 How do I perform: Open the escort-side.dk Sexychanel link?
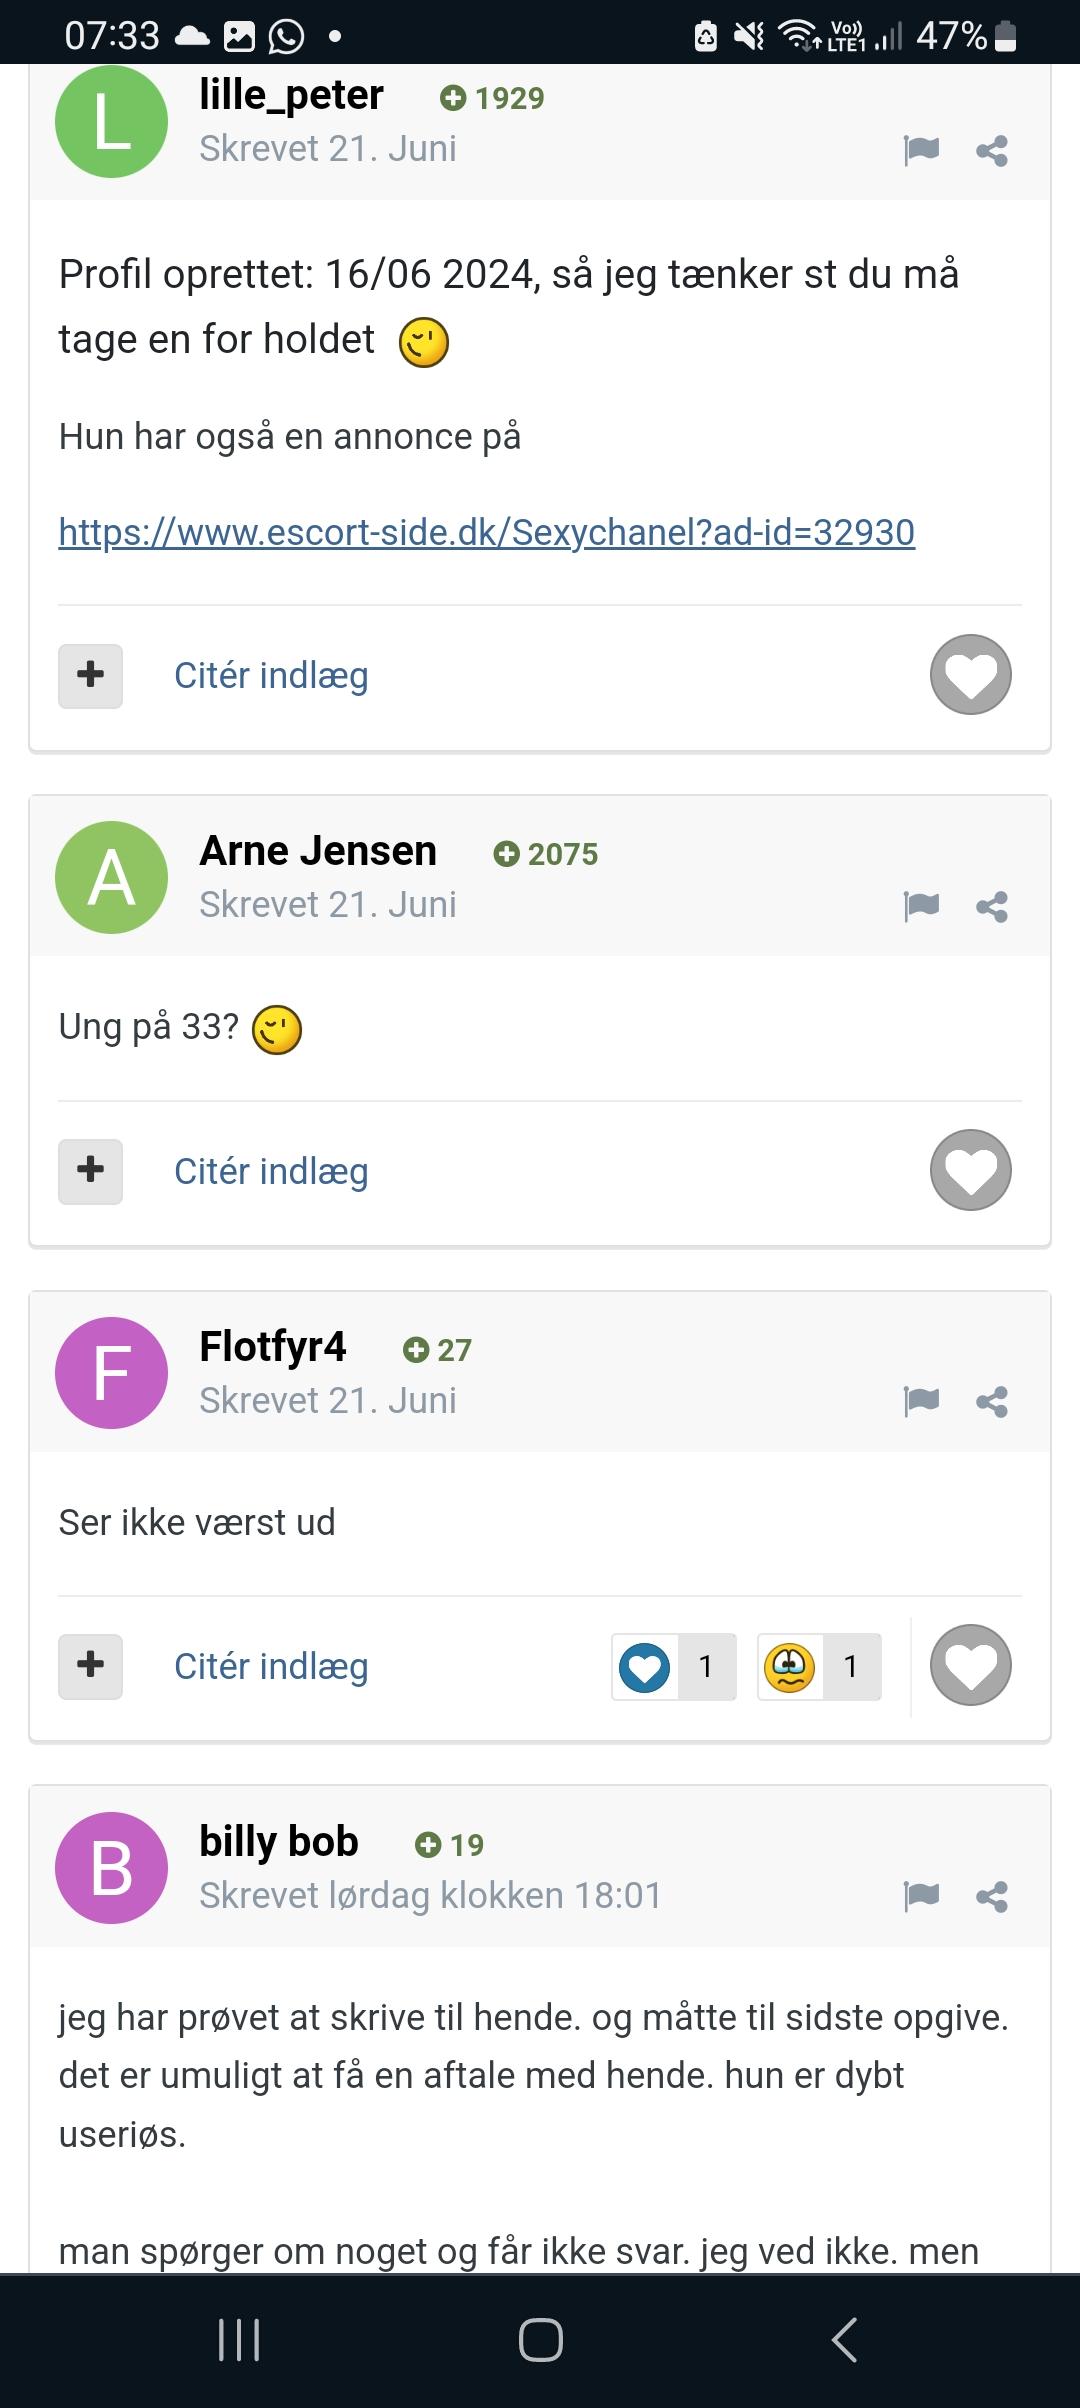(x=486, y=532)
